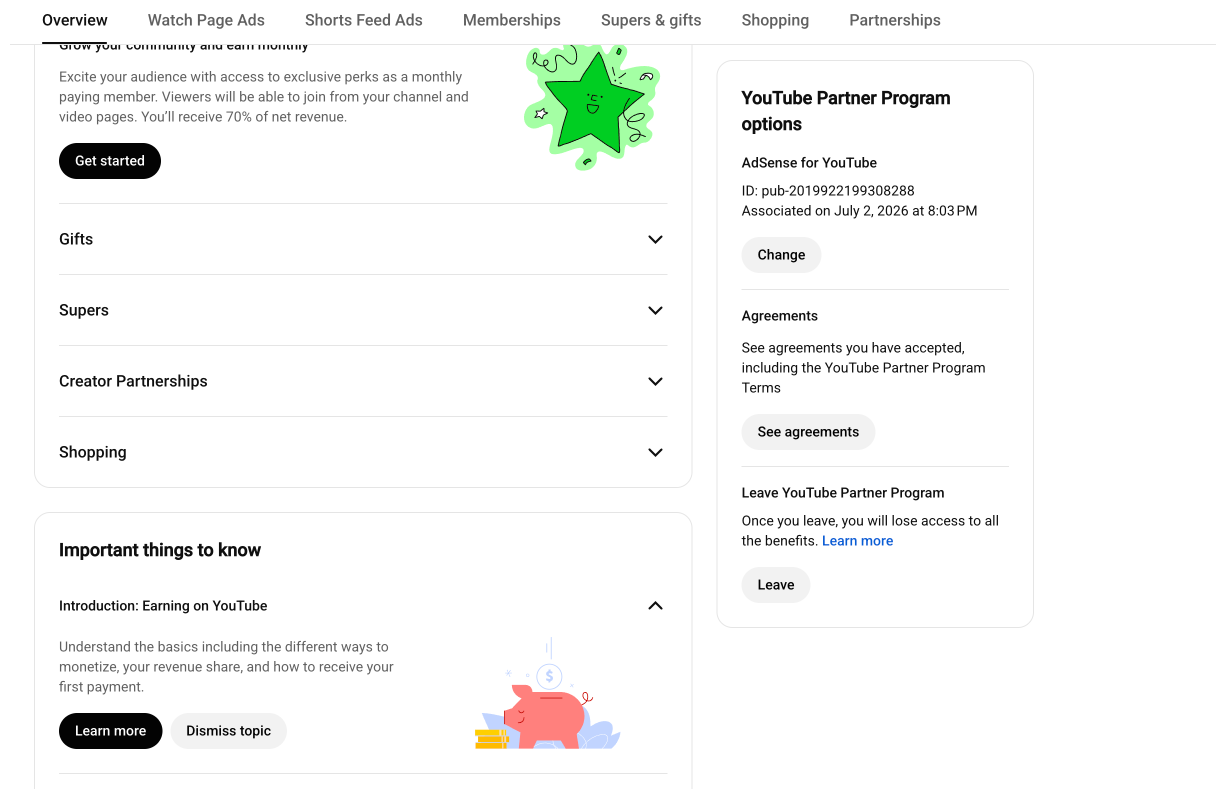Switch to Watch Page Ads tab
The width and height of the screenshot is (1216, 789).
pyautogui.click(x=206, y=20)
